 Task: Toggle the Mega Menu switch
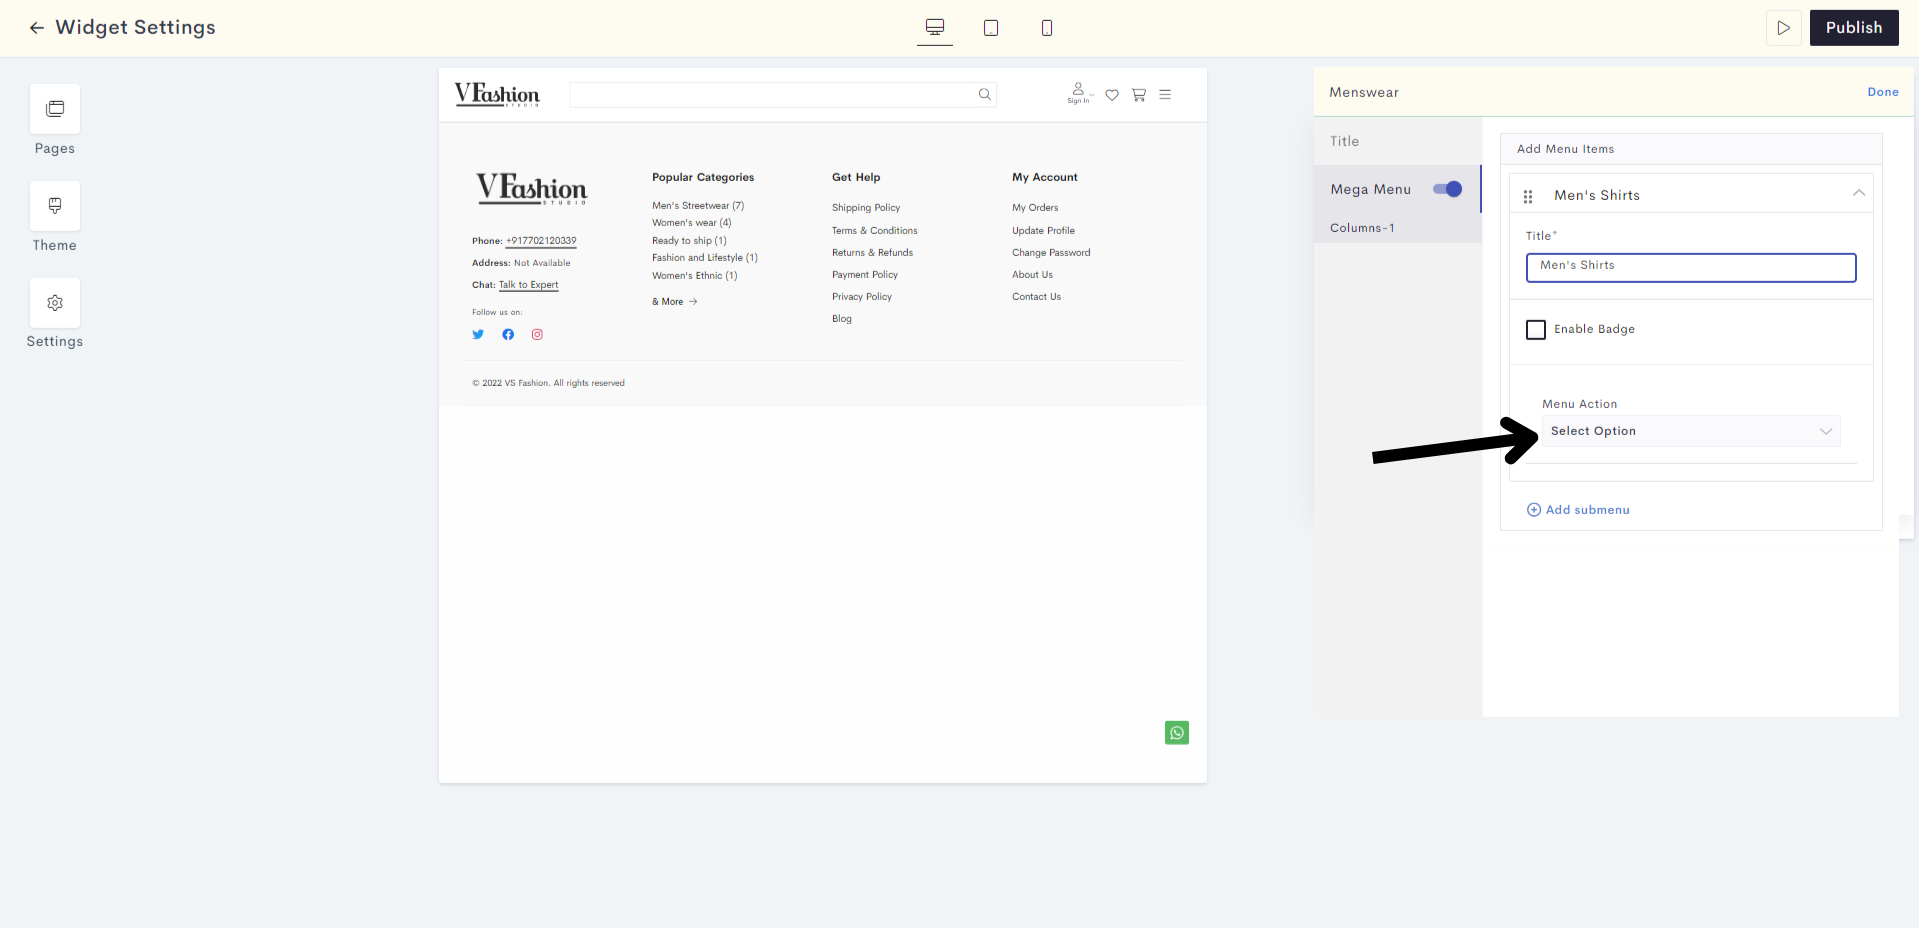[x=1447, y=189]
